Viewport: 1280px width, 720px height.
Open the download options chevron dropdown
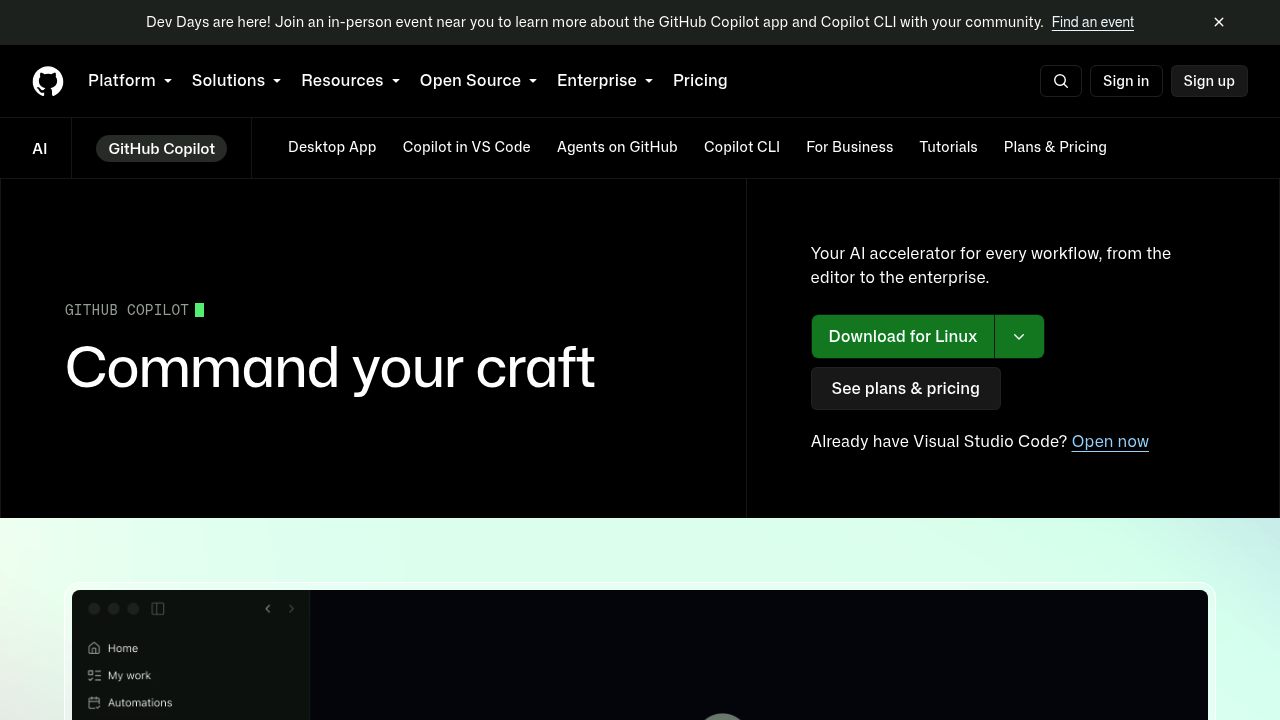tap(1019, 336)
